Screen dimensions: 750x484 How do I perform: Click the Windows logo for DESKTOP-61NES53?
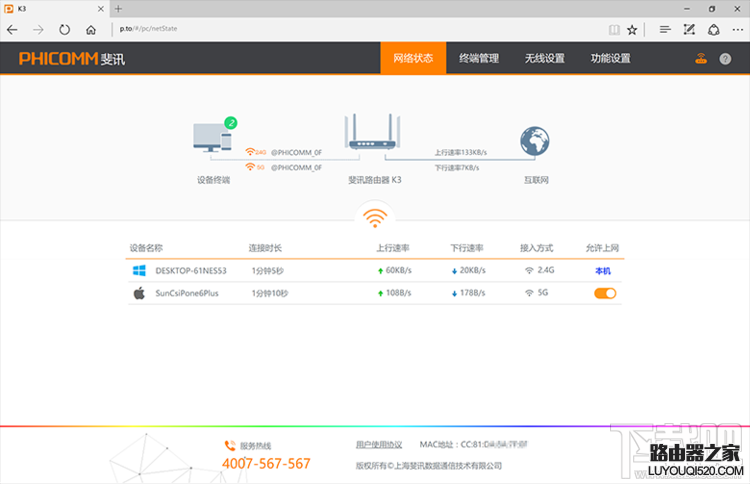139,270
